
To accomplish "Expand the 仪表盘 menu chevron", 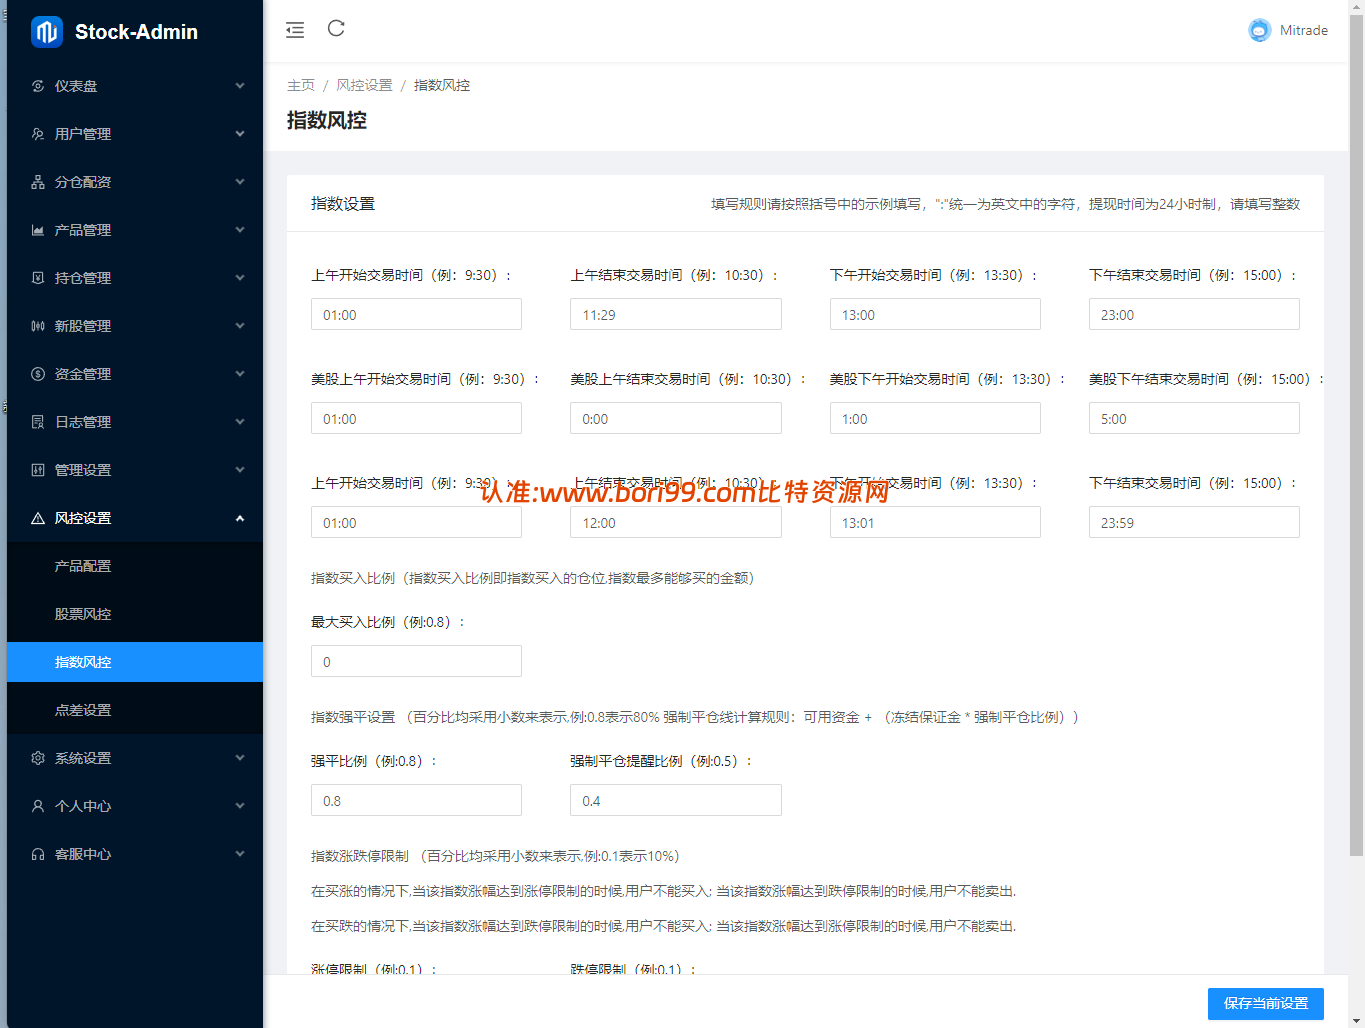I will click(x=240, y=86).
